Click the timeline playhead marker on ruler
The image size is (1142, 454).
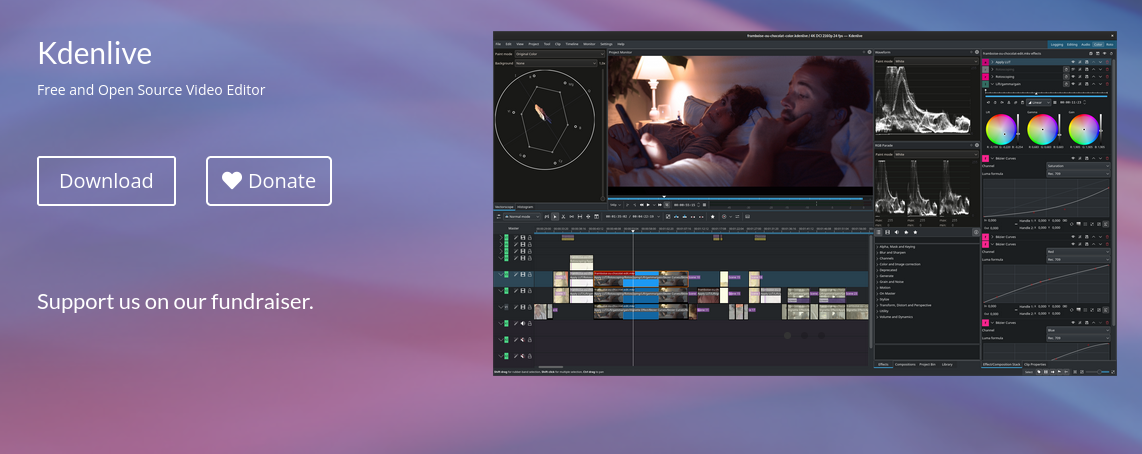pyautogui.click(x=633, y=231)
